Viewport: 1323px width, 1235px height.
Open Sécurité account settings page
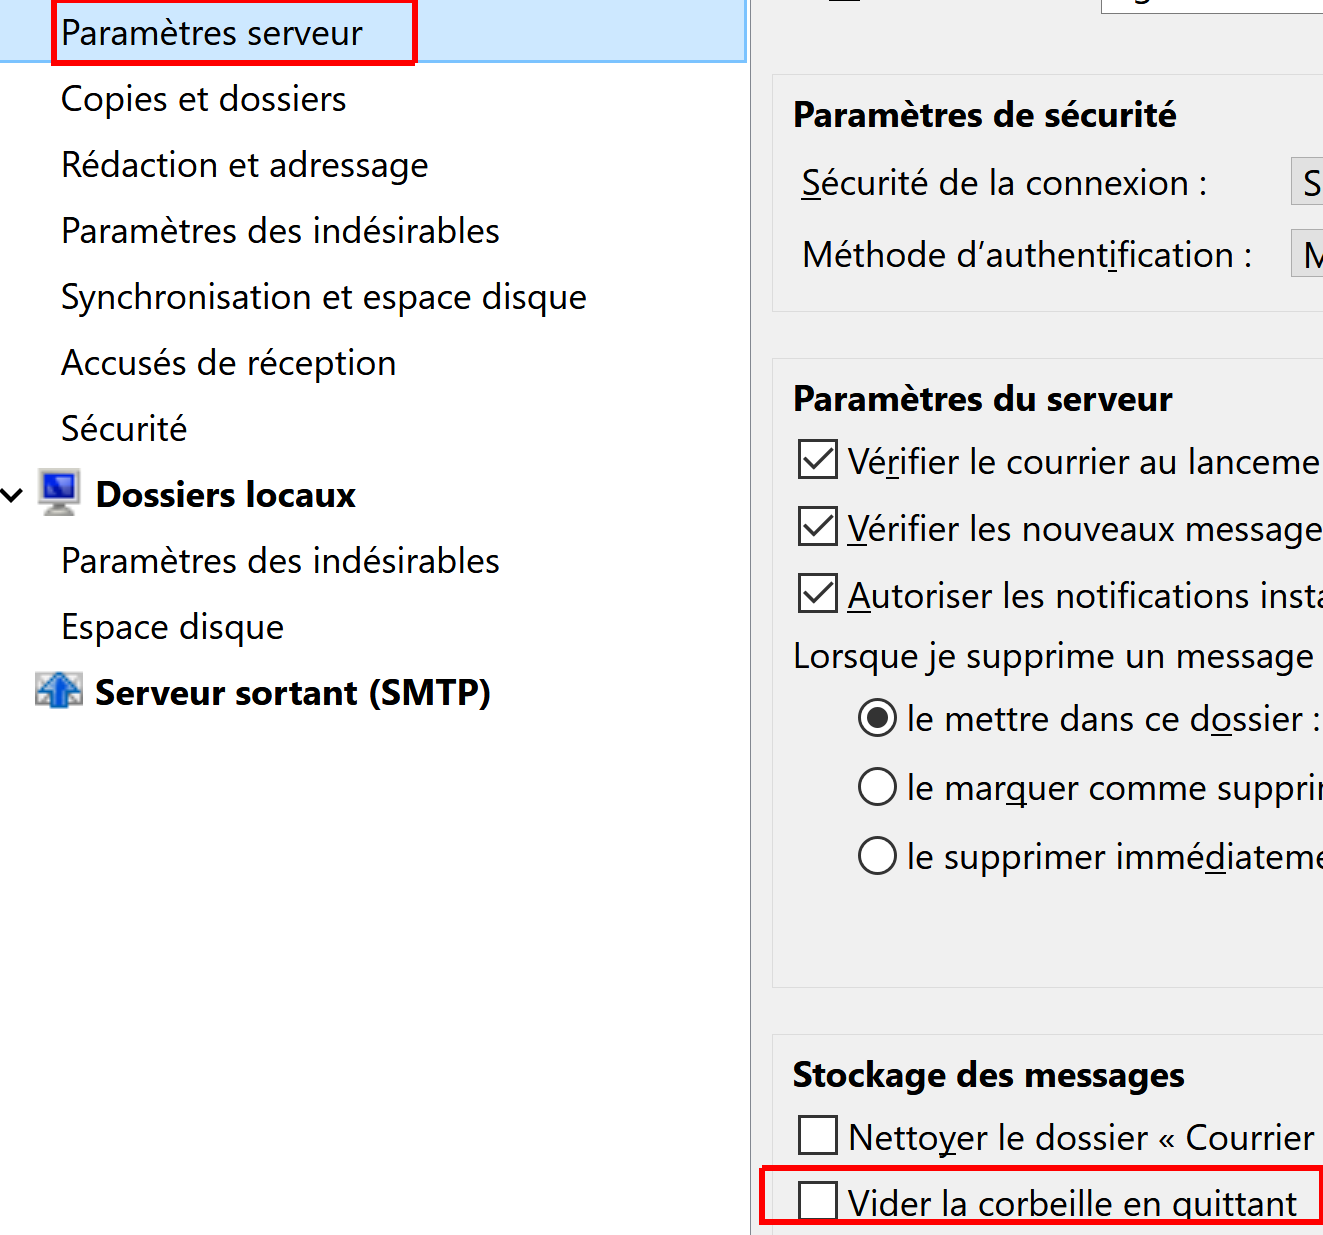tap(124, 429)
